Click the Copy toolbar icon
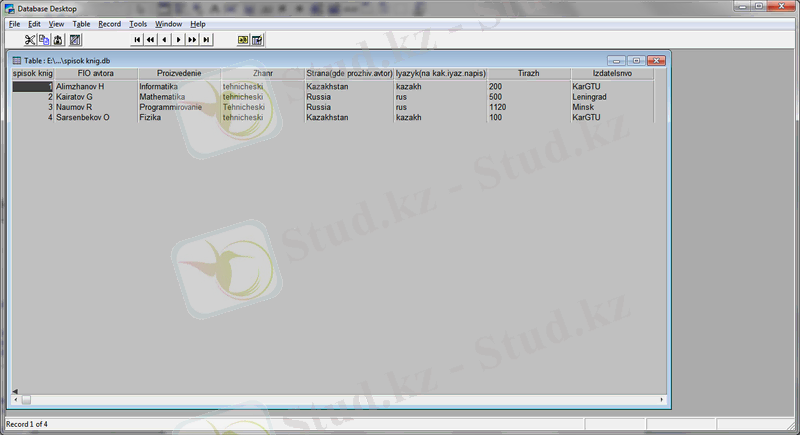 pos(44,40)
